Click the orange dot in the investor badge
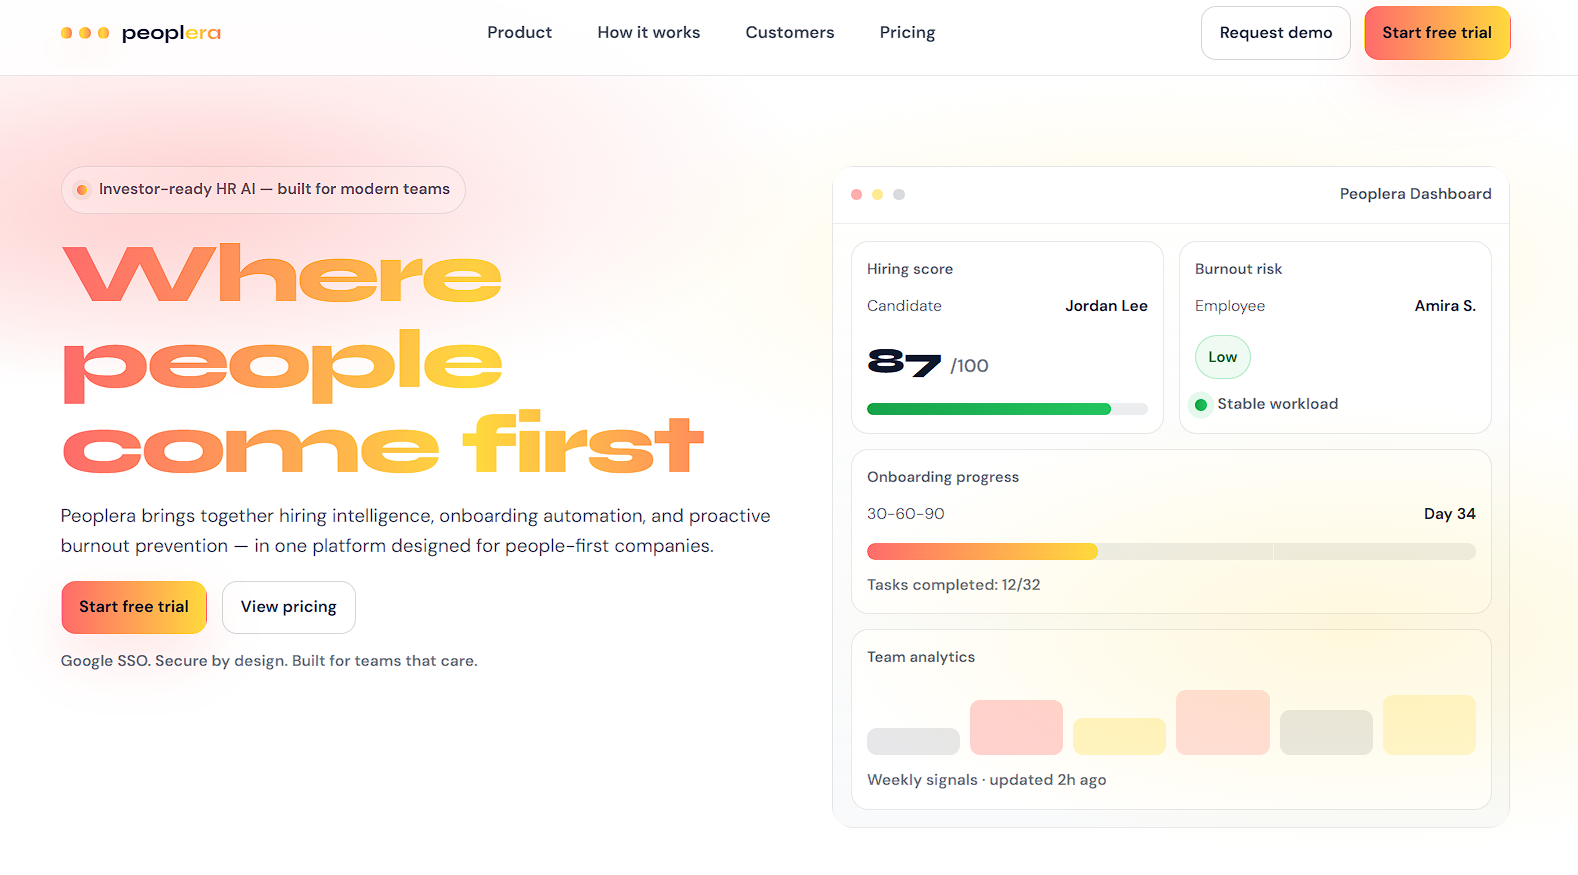The image size is (1578, 875). coord(82,190)
